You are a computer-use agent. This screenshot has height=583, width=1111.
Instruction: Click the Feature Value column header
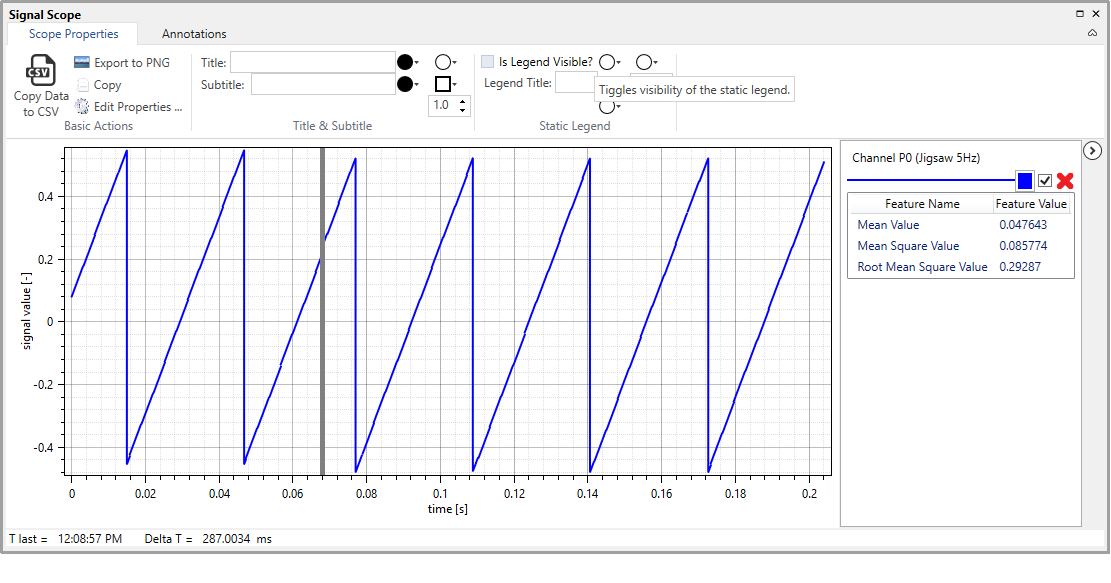tap(1031, 204)
